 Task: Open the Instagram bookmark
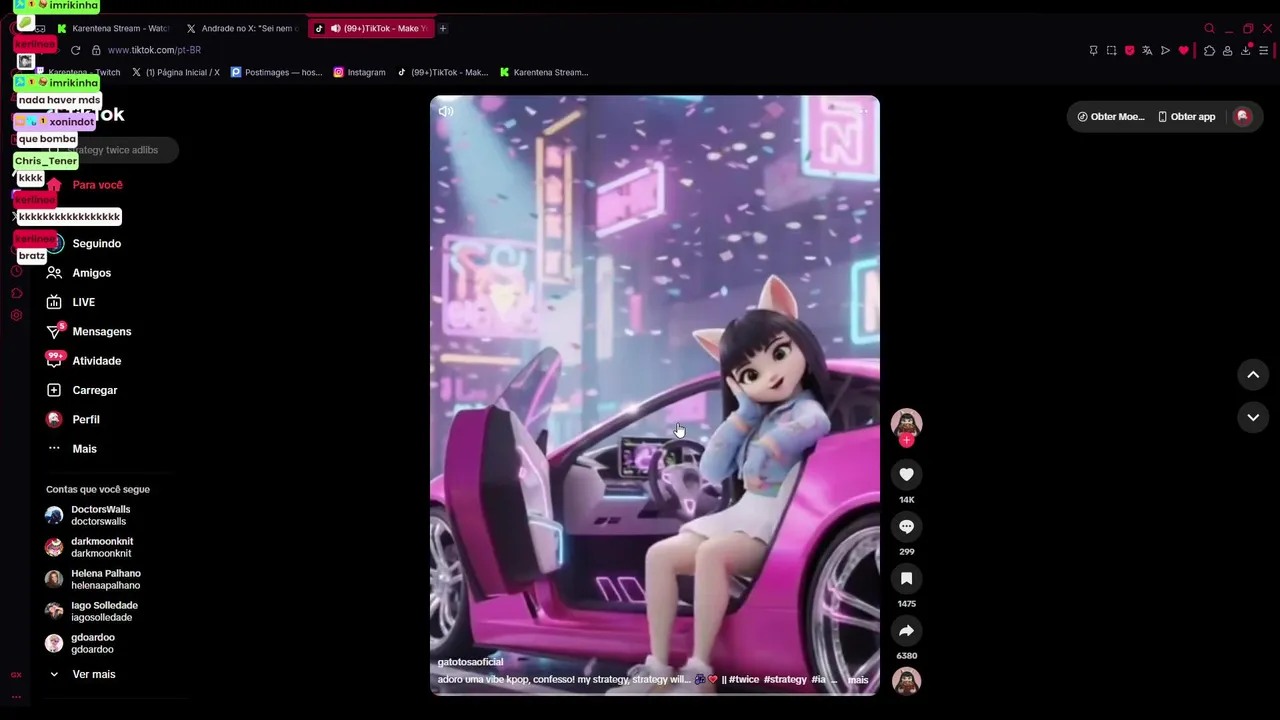[x=359, y=72]
